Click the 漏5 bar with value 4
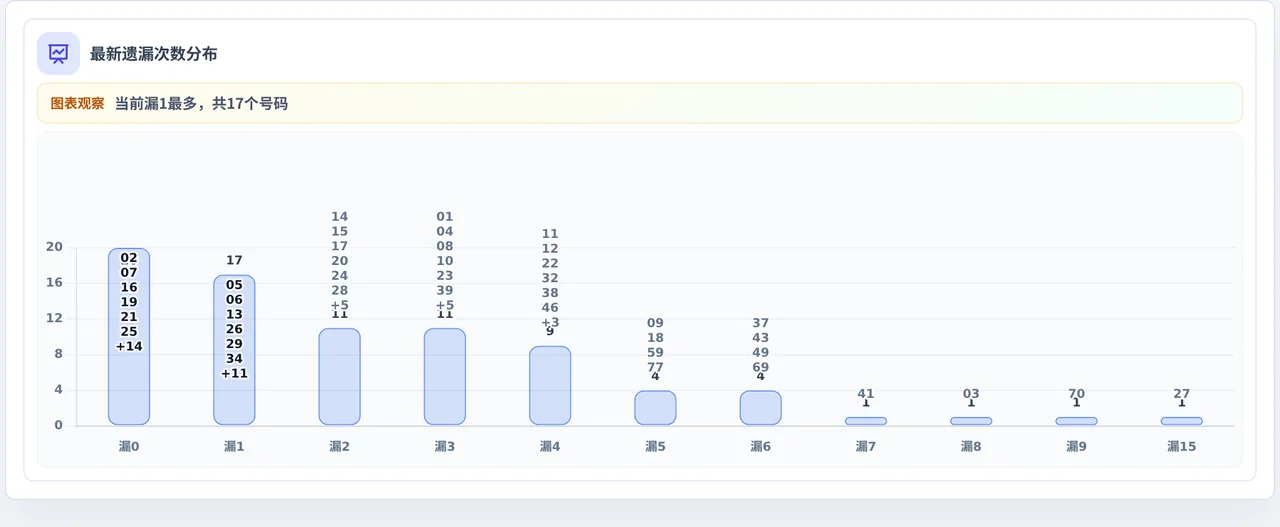Screen dimensions: 1280x527 point(655,408)
